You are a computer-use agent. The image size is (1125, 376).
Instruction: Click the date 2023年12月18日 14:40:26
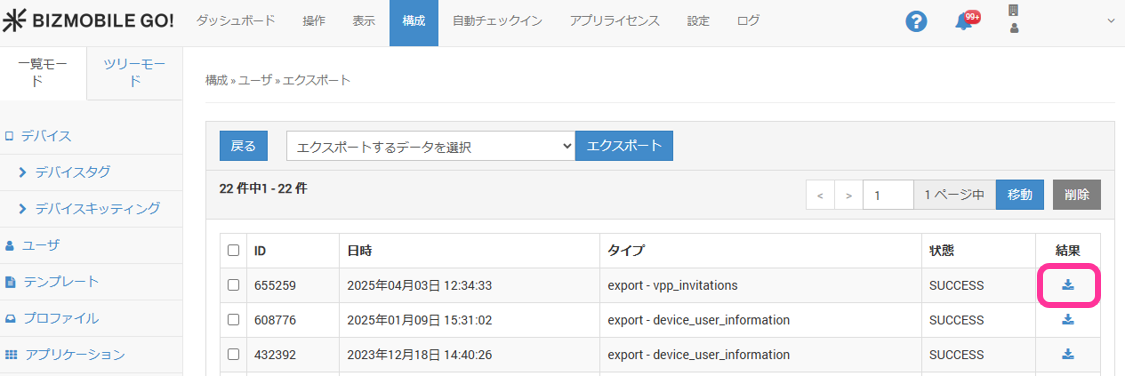click(419, 354)
